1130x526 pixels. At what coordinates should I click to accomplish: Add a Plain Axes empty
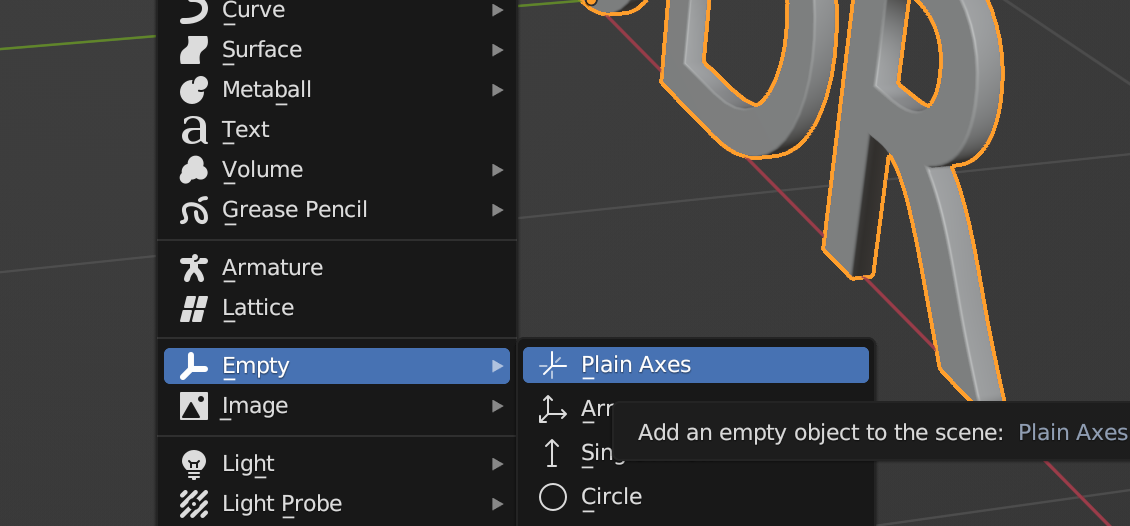(x=636, y=365)
